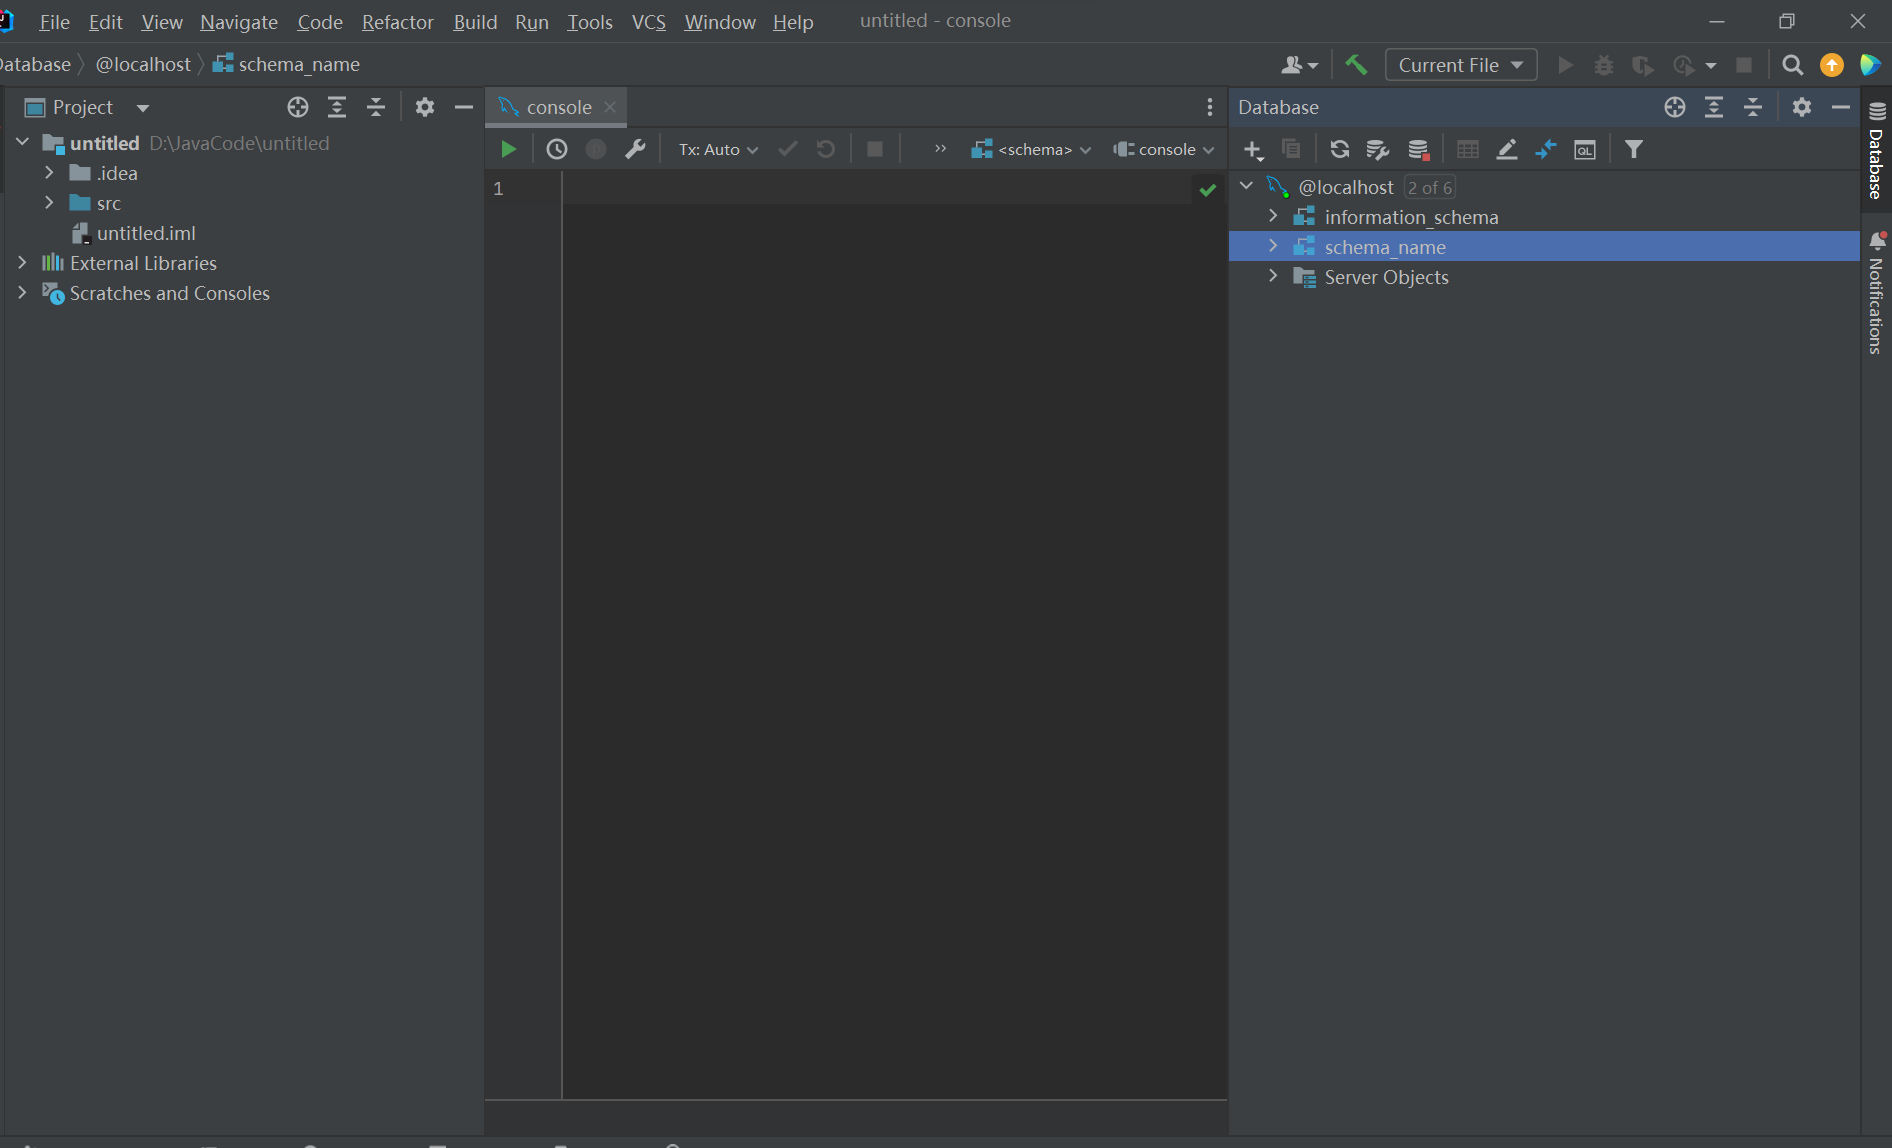The height and width of the screenshot is (1148, 1892).
Task: Close the console tab
Action: 610,107
